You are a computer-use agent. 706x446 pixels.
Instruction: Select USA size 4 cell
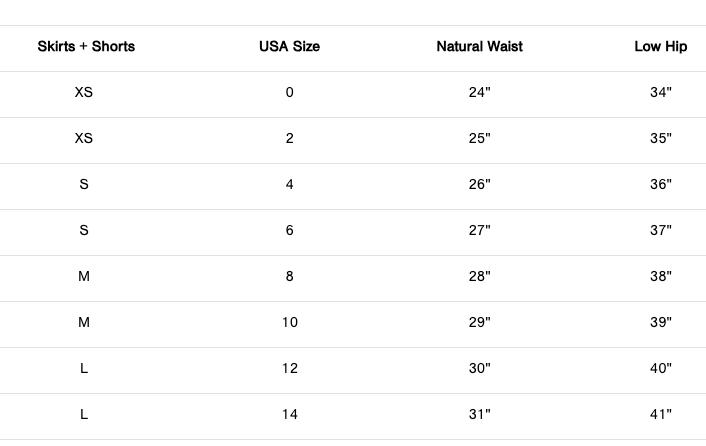pyautogui.click(x=289, y=185)
